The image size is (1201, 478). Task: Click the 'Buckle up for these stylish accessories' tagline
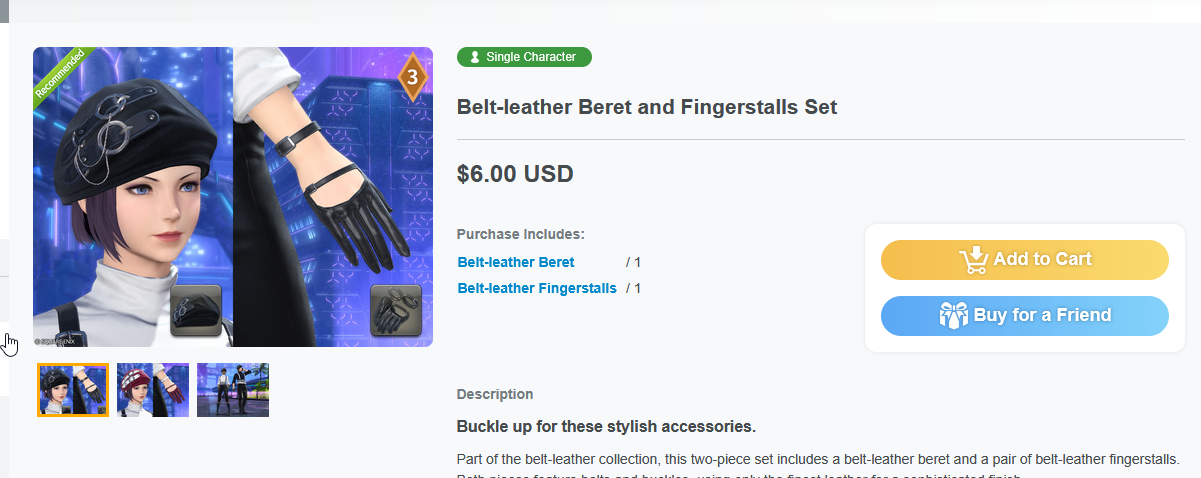pos(606,427)
